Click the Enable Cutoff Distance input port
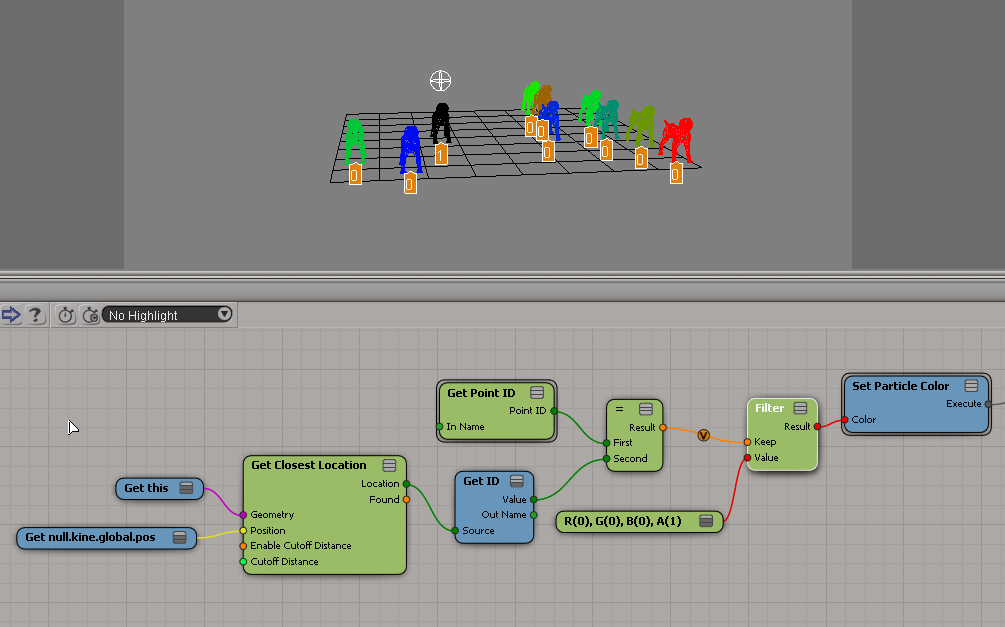Image resolution: width=1005 pixels, height=627 pixels. click(x=243, y=546)
